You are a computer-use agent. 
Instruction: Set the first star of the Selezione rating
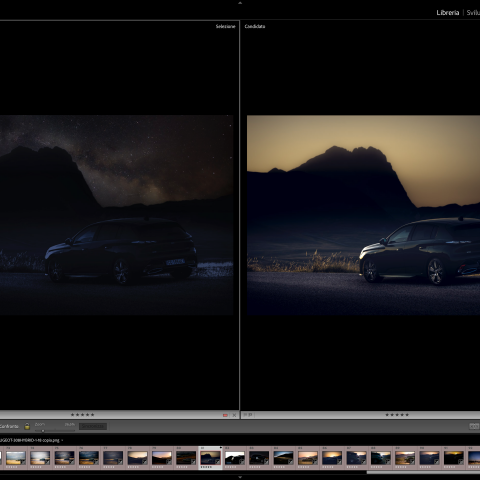pyautogui.click(x=72, y=415)
